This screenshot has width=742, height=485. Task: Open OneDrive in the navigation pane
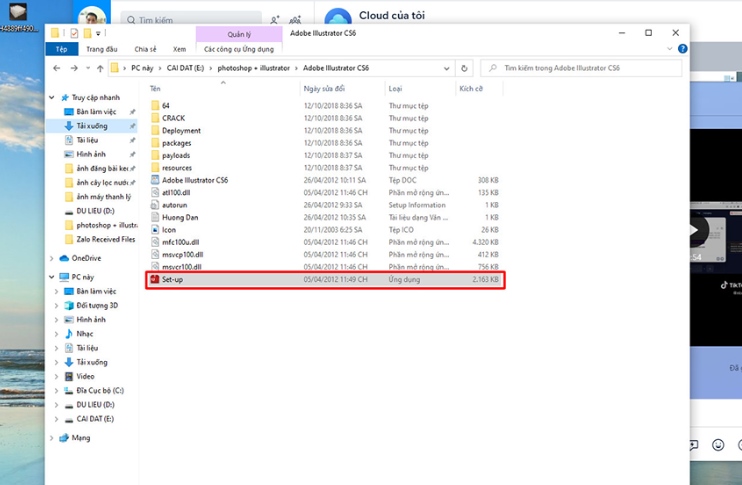(85, 258)
